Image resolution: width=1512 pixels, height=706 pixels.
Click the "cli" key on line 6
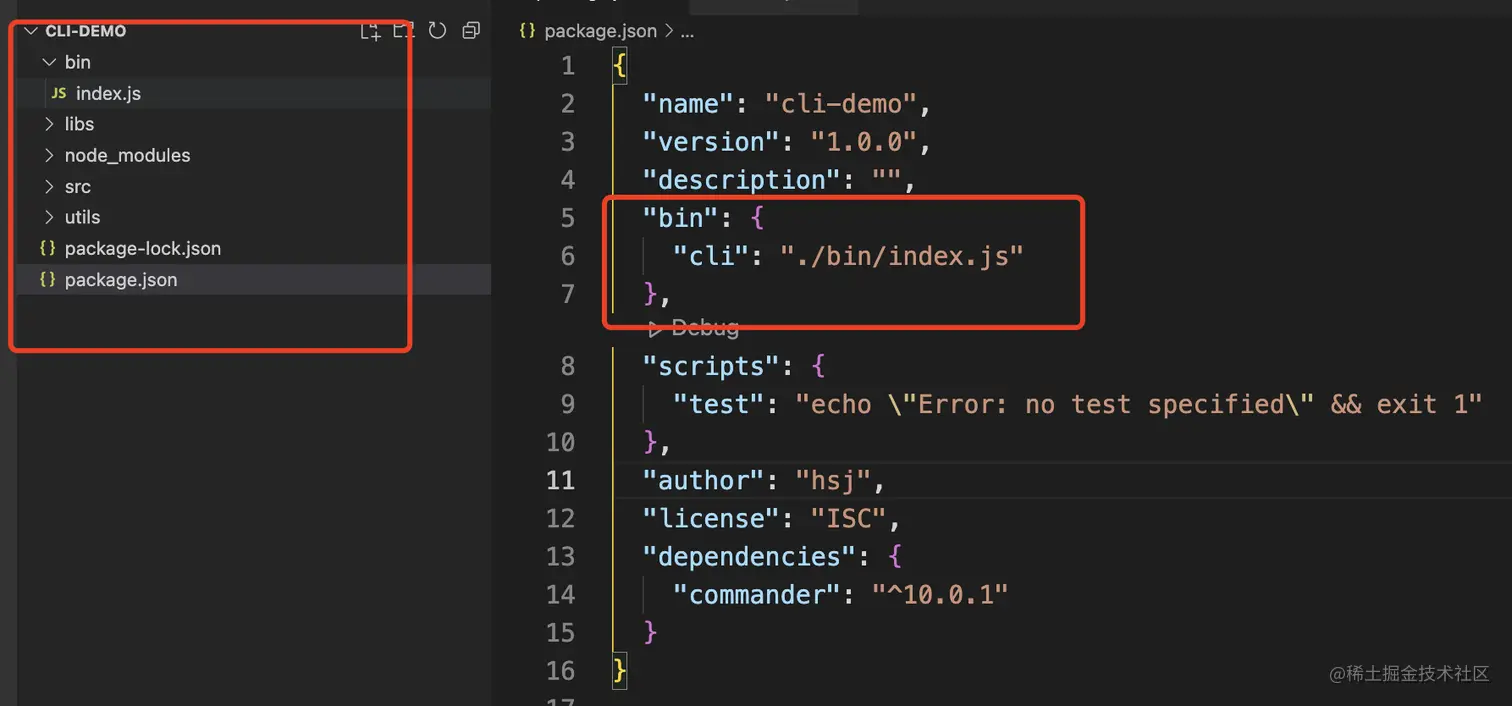(712, 256)
